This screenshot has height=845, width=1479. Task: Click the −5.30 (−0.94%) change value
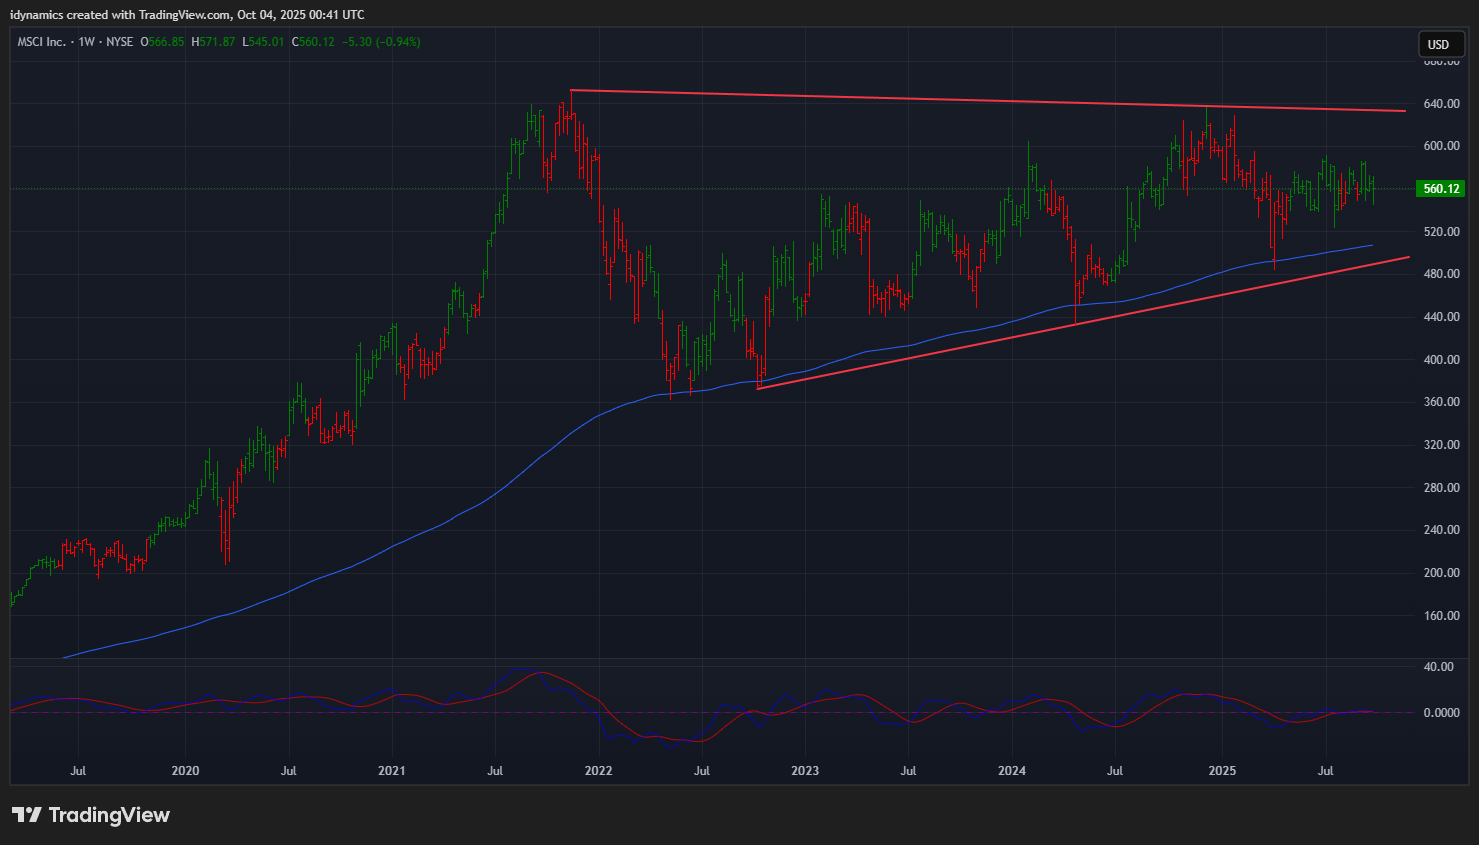click(x=381, y=42)
